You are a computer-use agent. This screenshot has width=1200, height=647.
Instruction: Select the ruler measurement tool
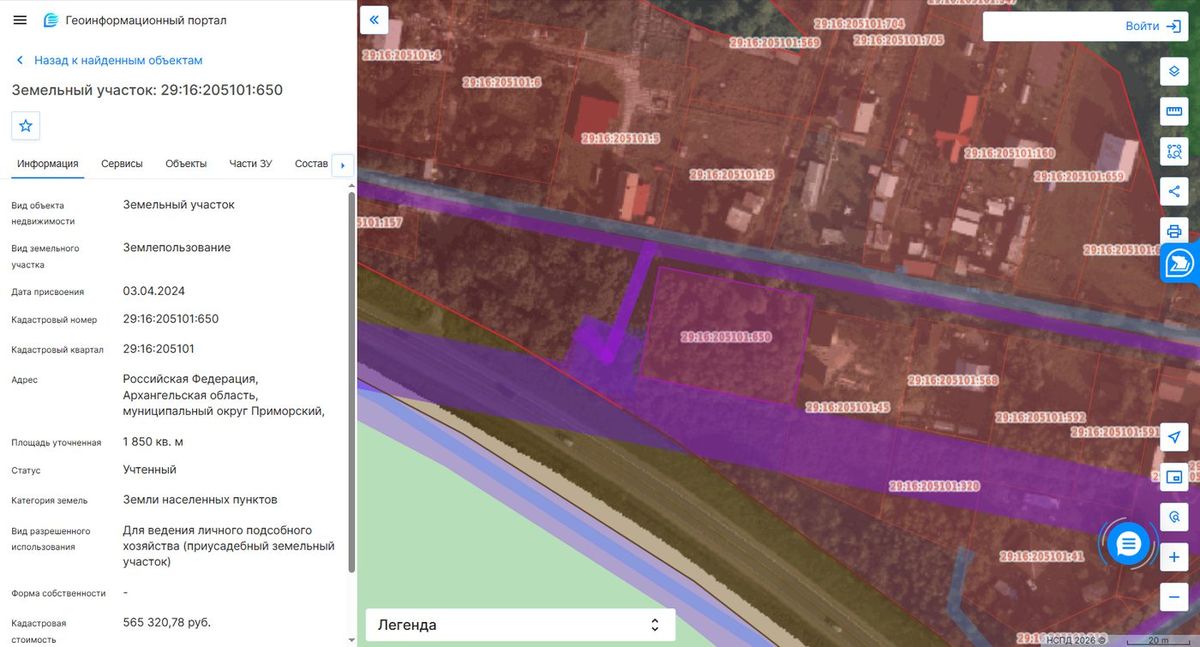pyautogui.click(x=1174, y=112)
